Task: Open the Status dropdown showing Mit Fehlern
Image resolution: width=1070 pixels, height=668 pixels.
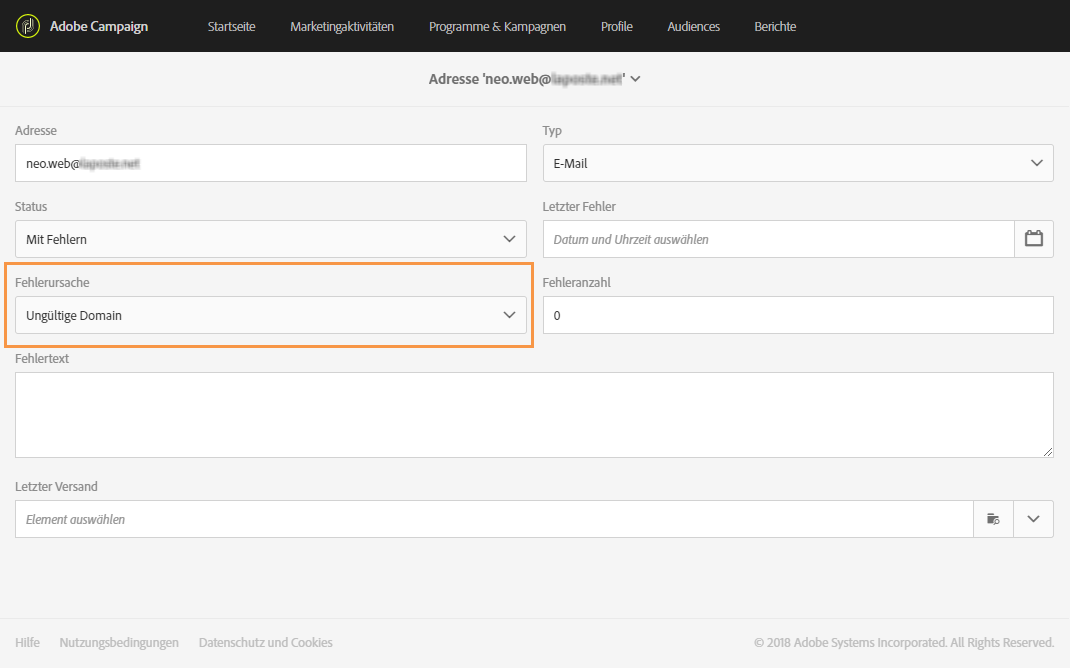Action: coord(270,239)
